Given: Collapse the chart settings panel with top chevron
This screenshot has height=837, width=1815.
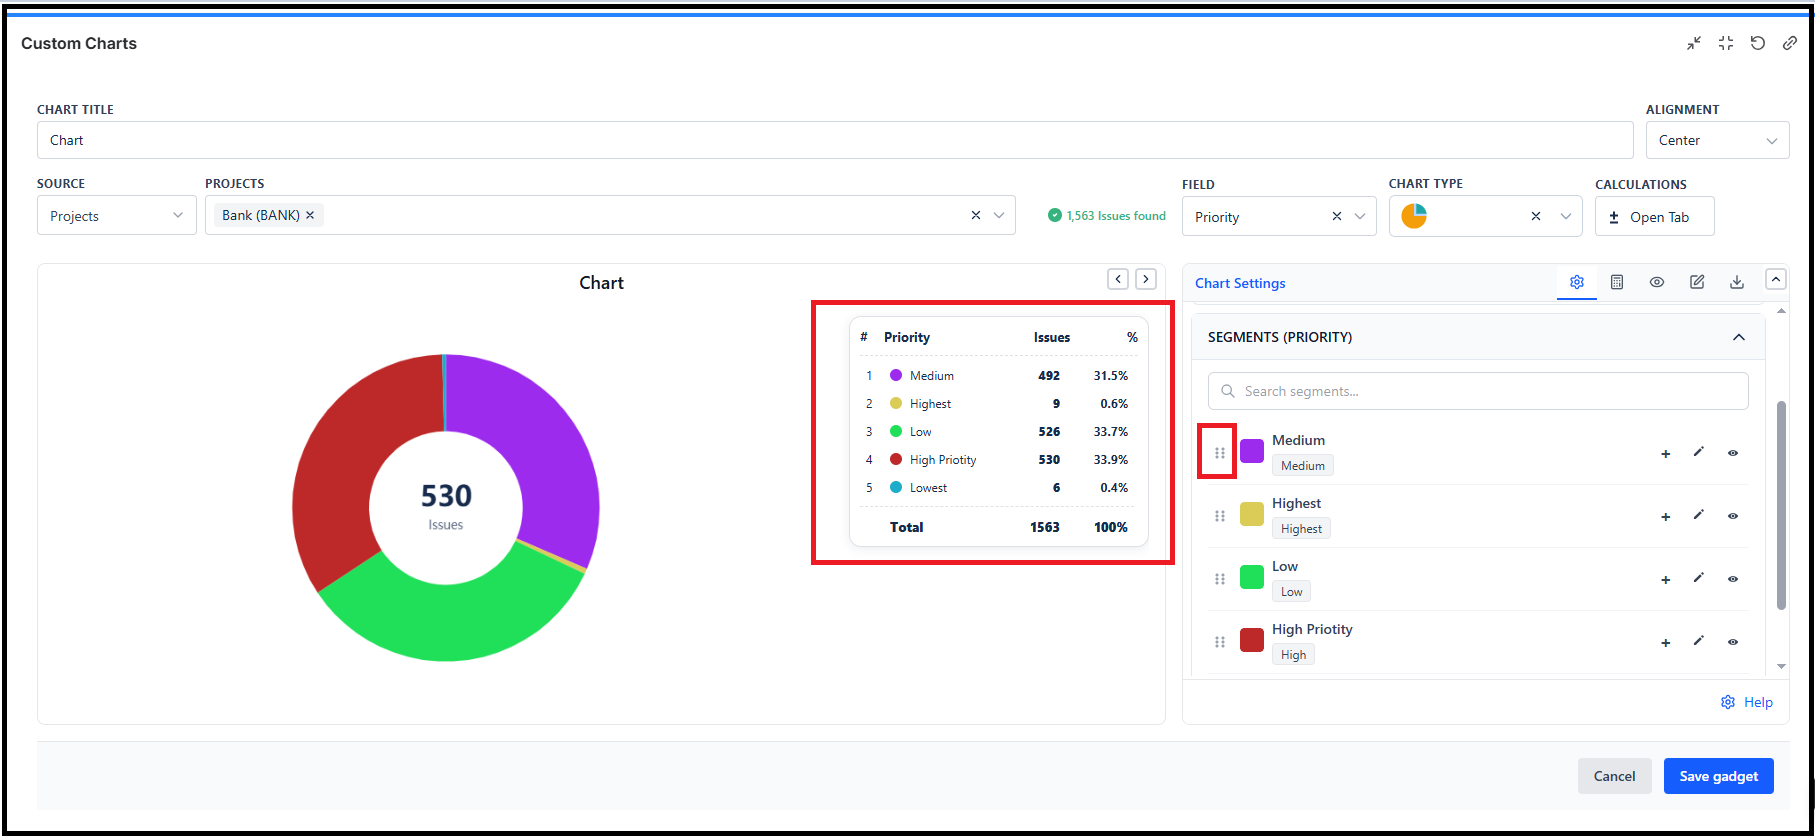Looking at the screenshot, I should (1776, 279).
